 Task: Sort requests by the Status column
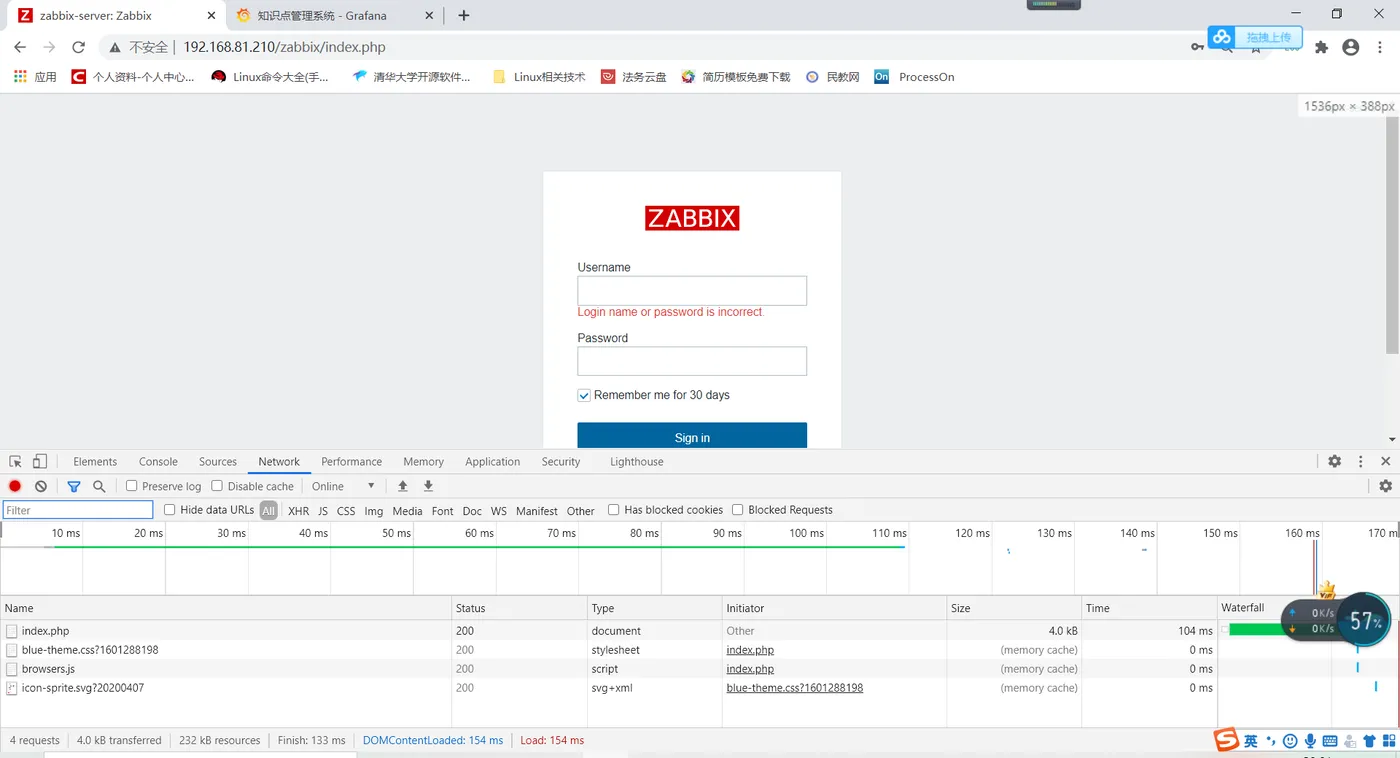(519, 608)
